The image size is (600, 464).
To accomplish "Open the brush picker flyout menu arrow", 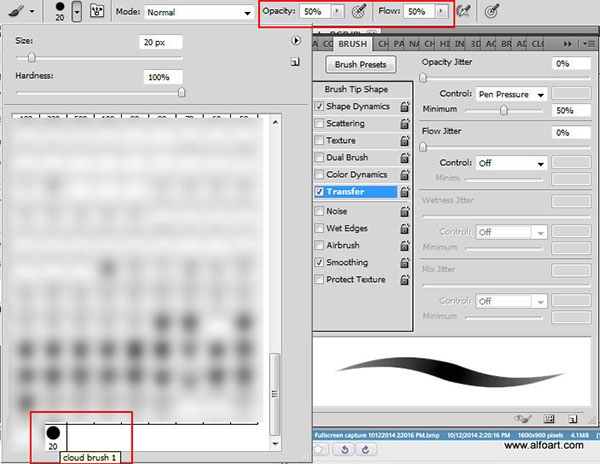I will point(296,40).
